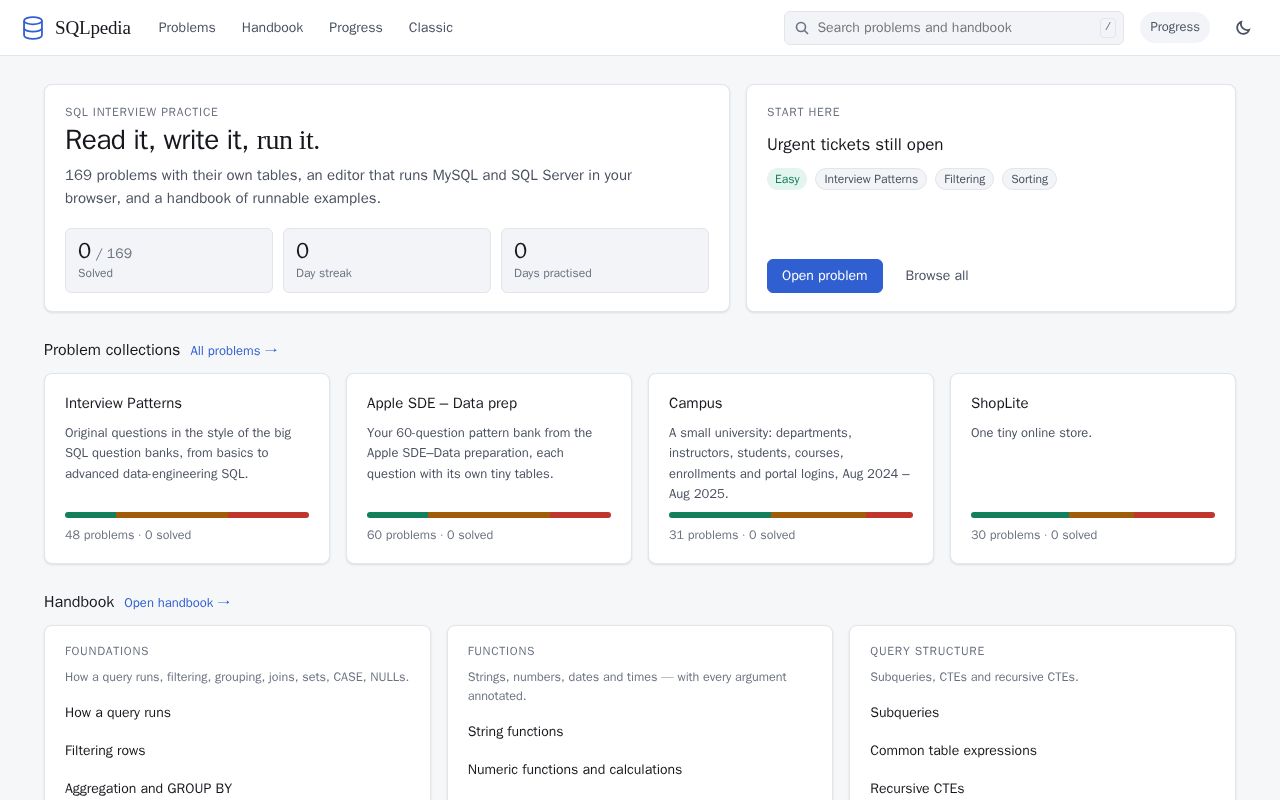Screen dimensions: 1280x800
Task: Click the Apple SDE progress bar
Action: [x=489, y=515]
